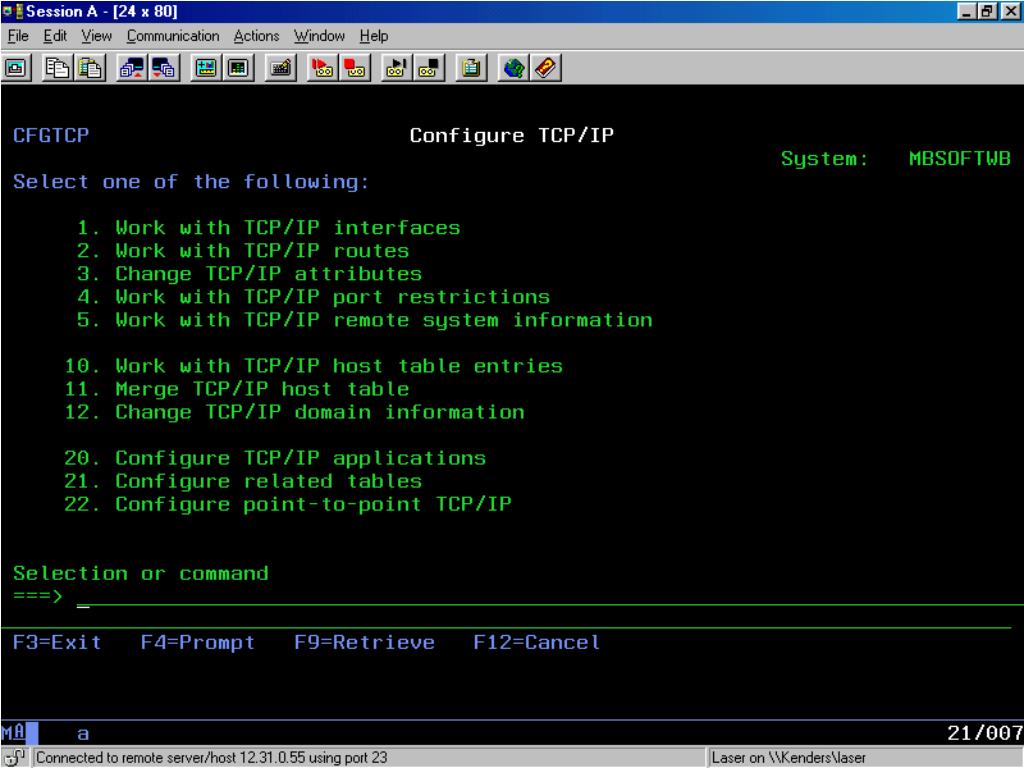Click option 11 Merge TCP/IP host table

click(236, 389)
